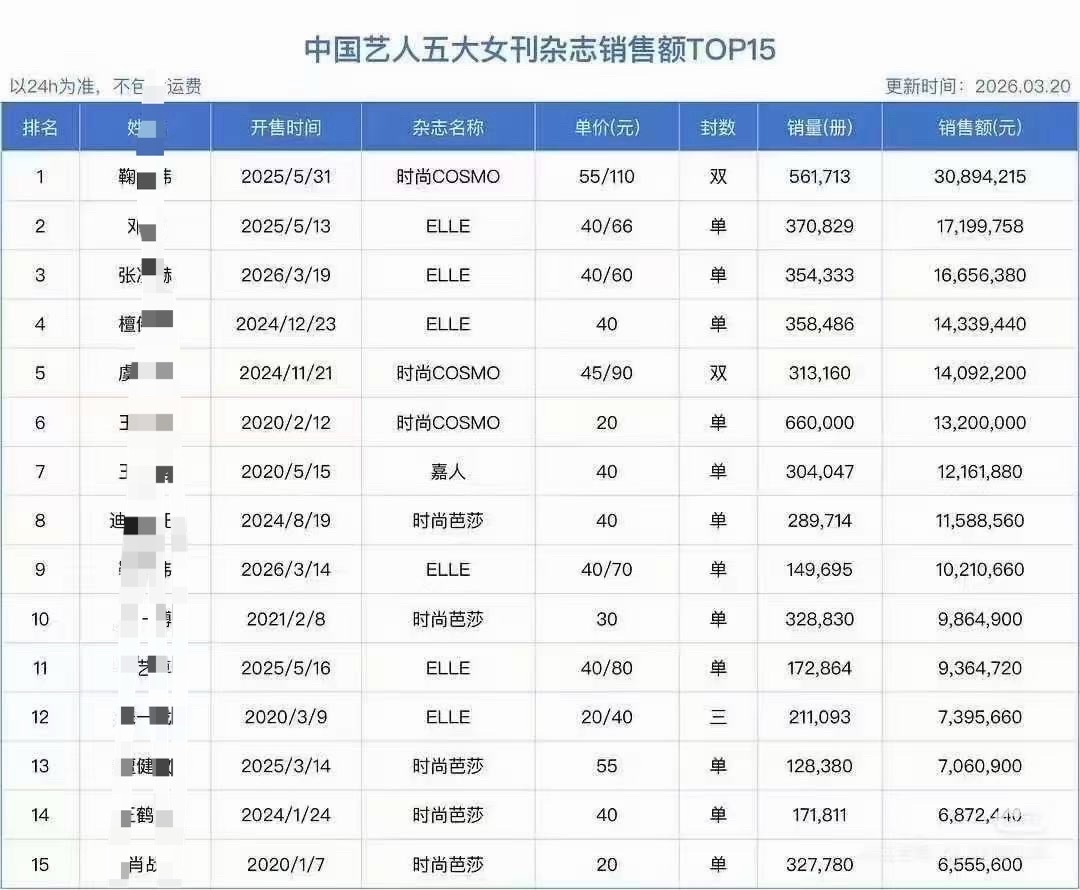Click sales amount 9,364,720
This screenshot has height=890, width=1080.
tap(980, 668)
